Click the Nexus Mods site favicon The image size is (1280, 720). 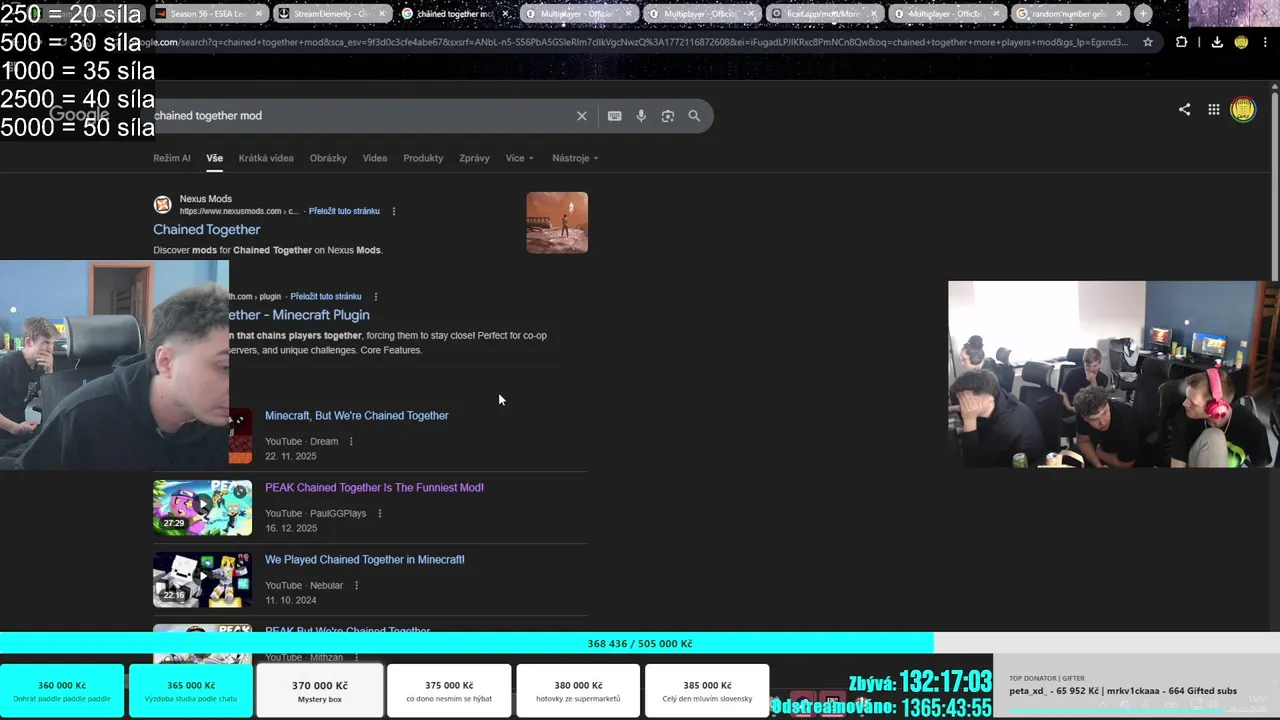click(x=162, y=205)
